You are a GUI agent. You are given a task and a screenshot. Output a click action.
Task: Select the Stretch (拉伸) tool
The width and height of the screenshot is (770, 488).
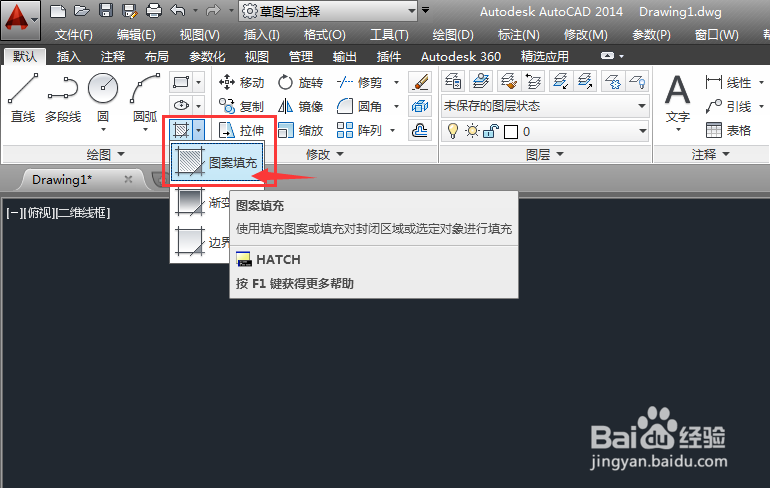click(x=242, y=131)
